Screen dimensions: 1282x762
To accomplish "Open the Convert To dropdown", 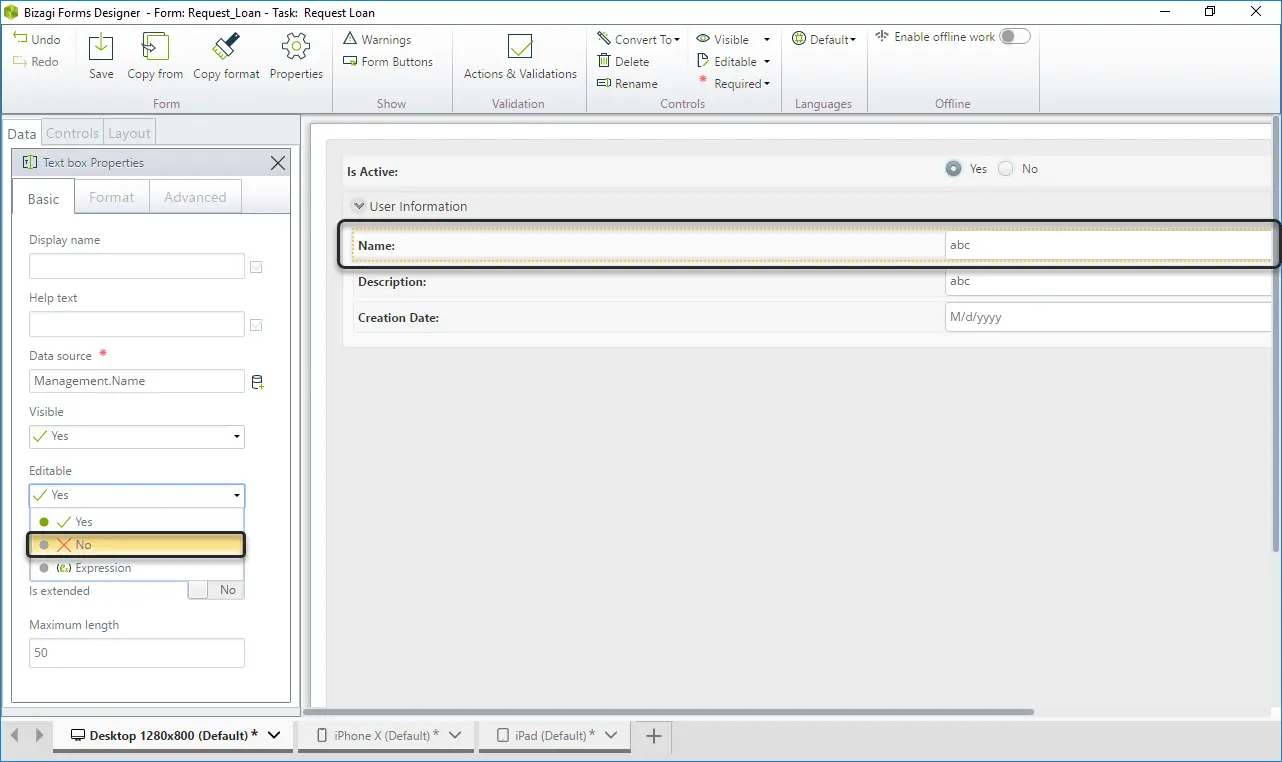I will pos(638,39).
